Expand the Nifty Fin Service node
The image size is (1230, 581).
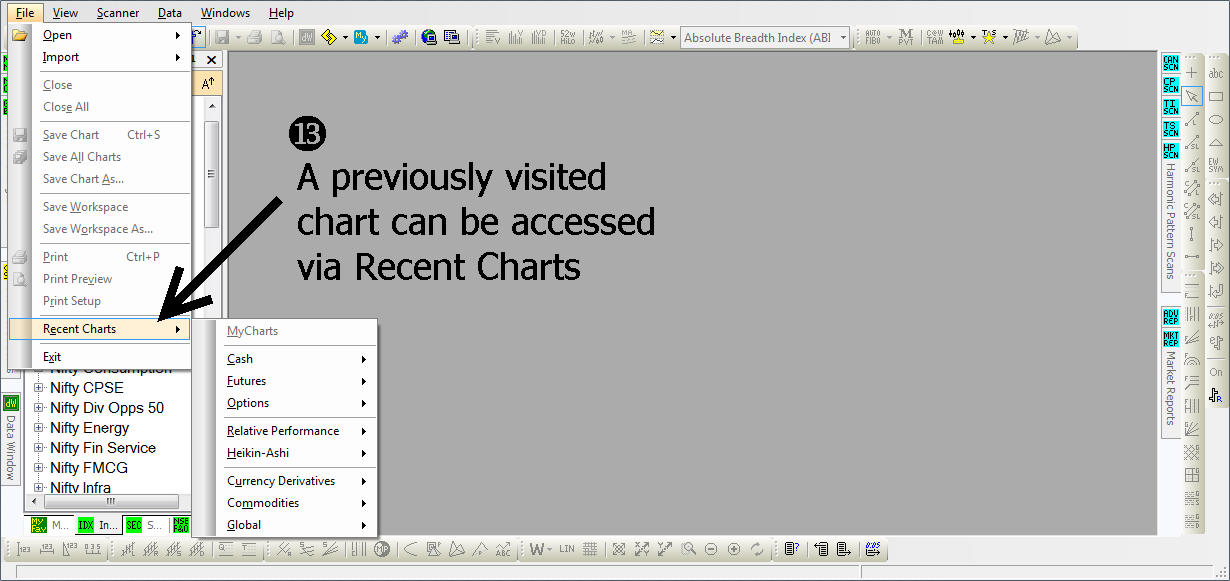coord(39,448)
